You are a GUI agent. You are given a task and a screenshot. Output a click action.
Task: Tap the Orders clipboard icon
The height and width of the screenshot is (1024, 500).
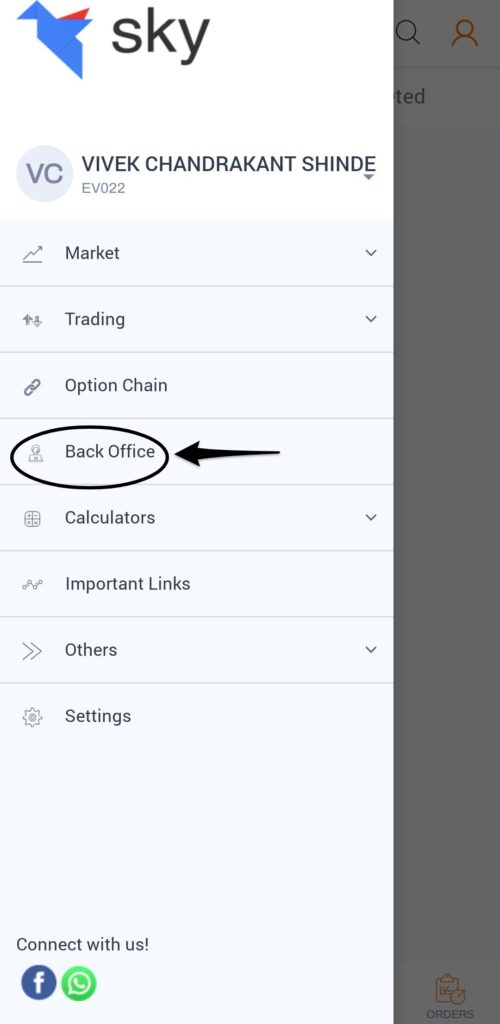click(450, 989)
